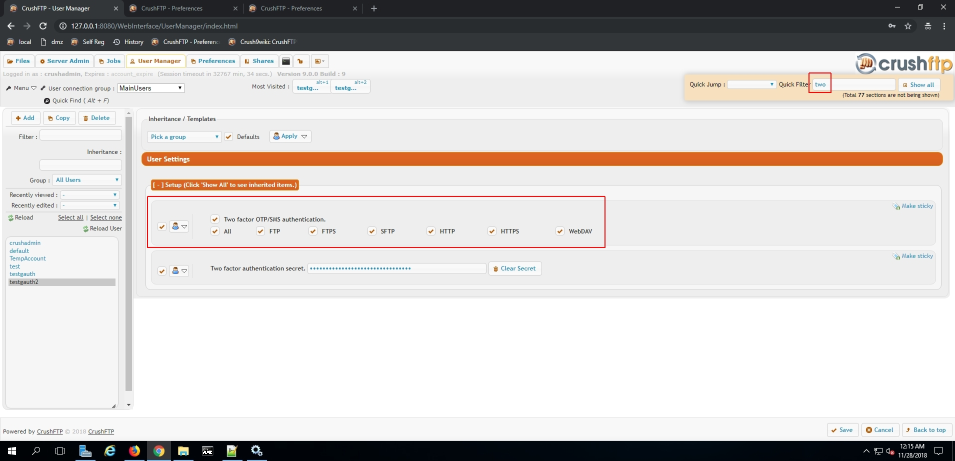955x461 pixels.
Task: Open File Explorer from the taskbar
Action: coord(183,451)
